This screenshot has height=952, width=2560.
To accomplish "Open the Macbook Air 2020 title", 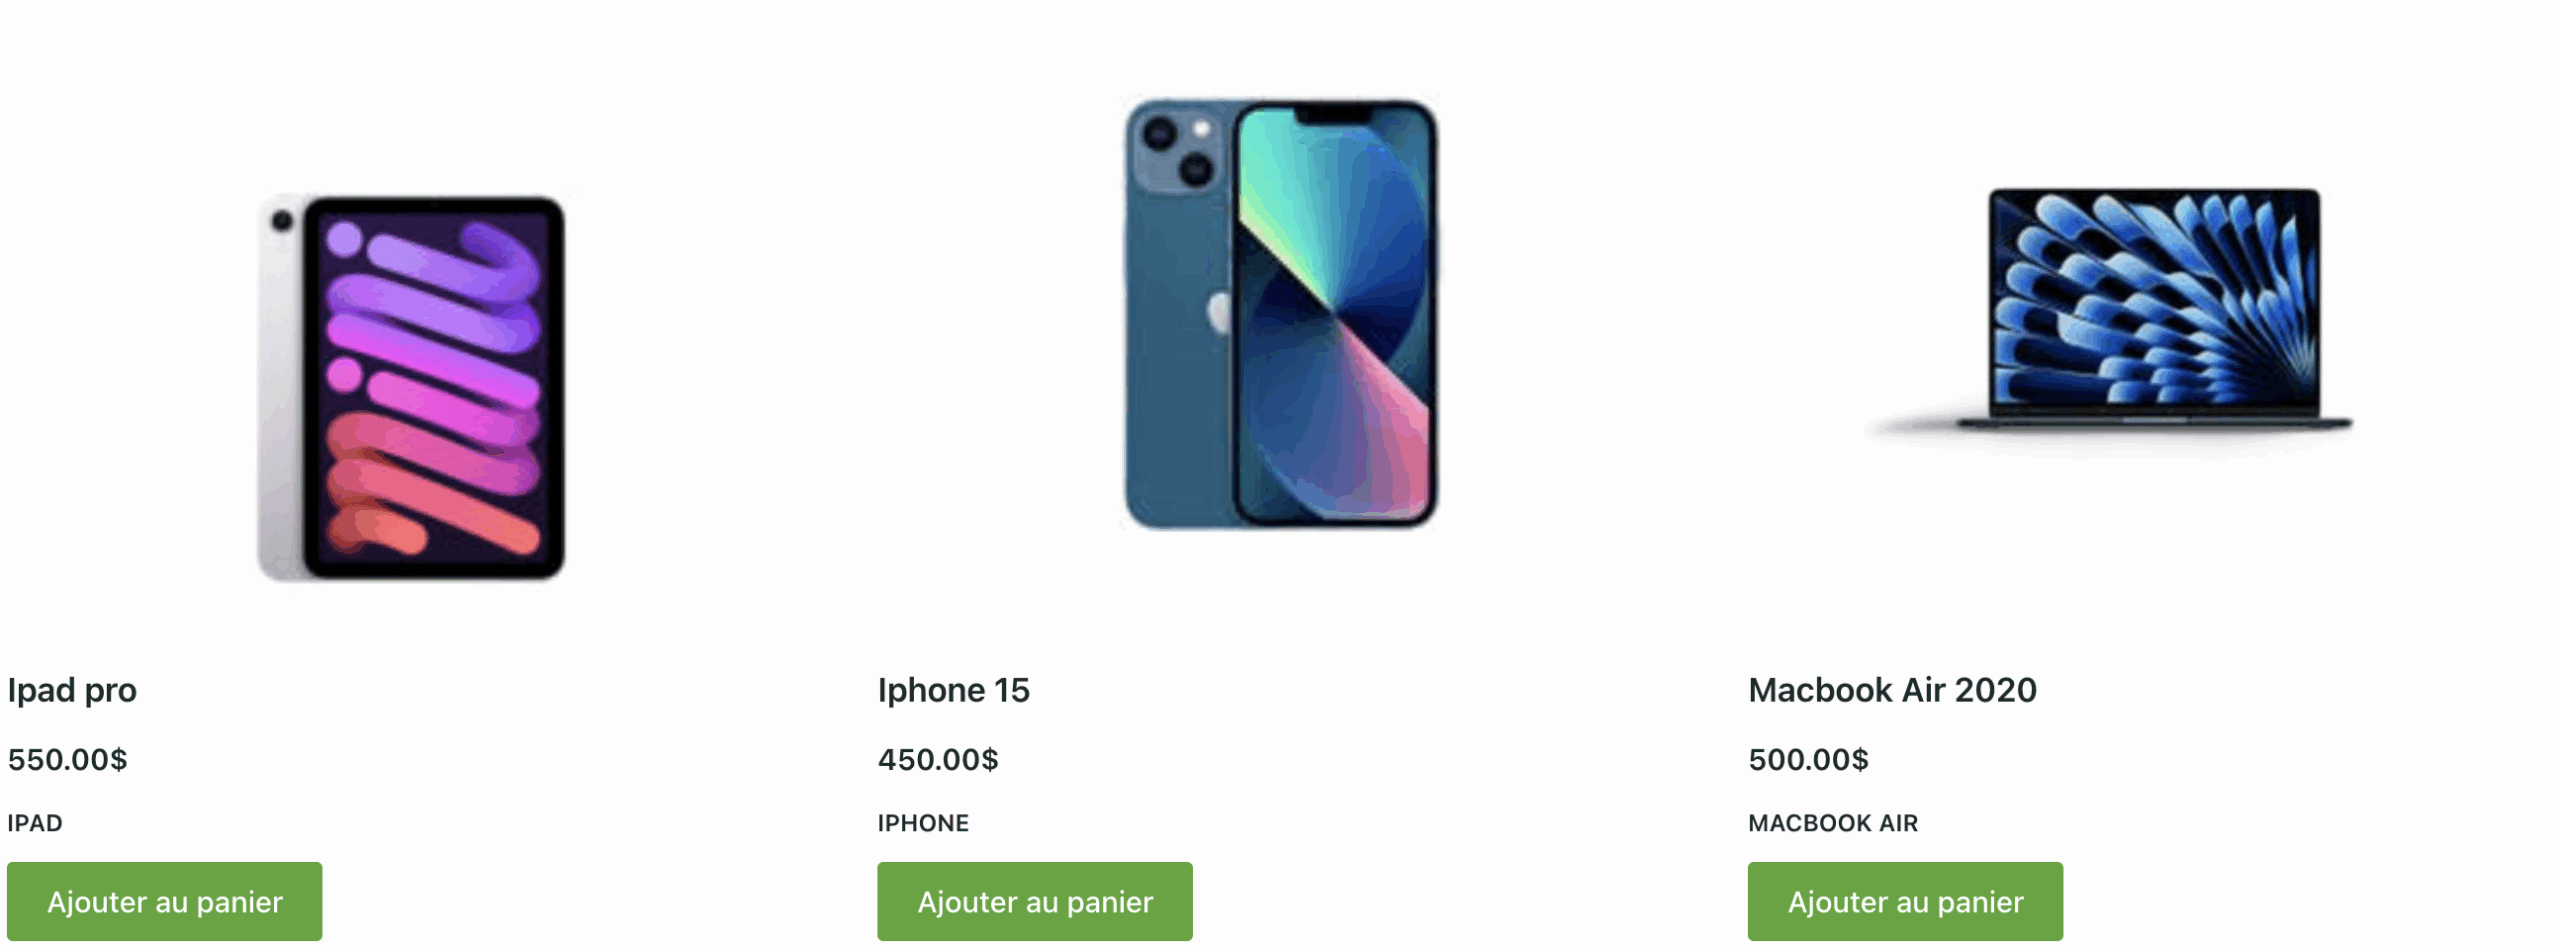I will pyautogui.click(x=1892, y=690).
